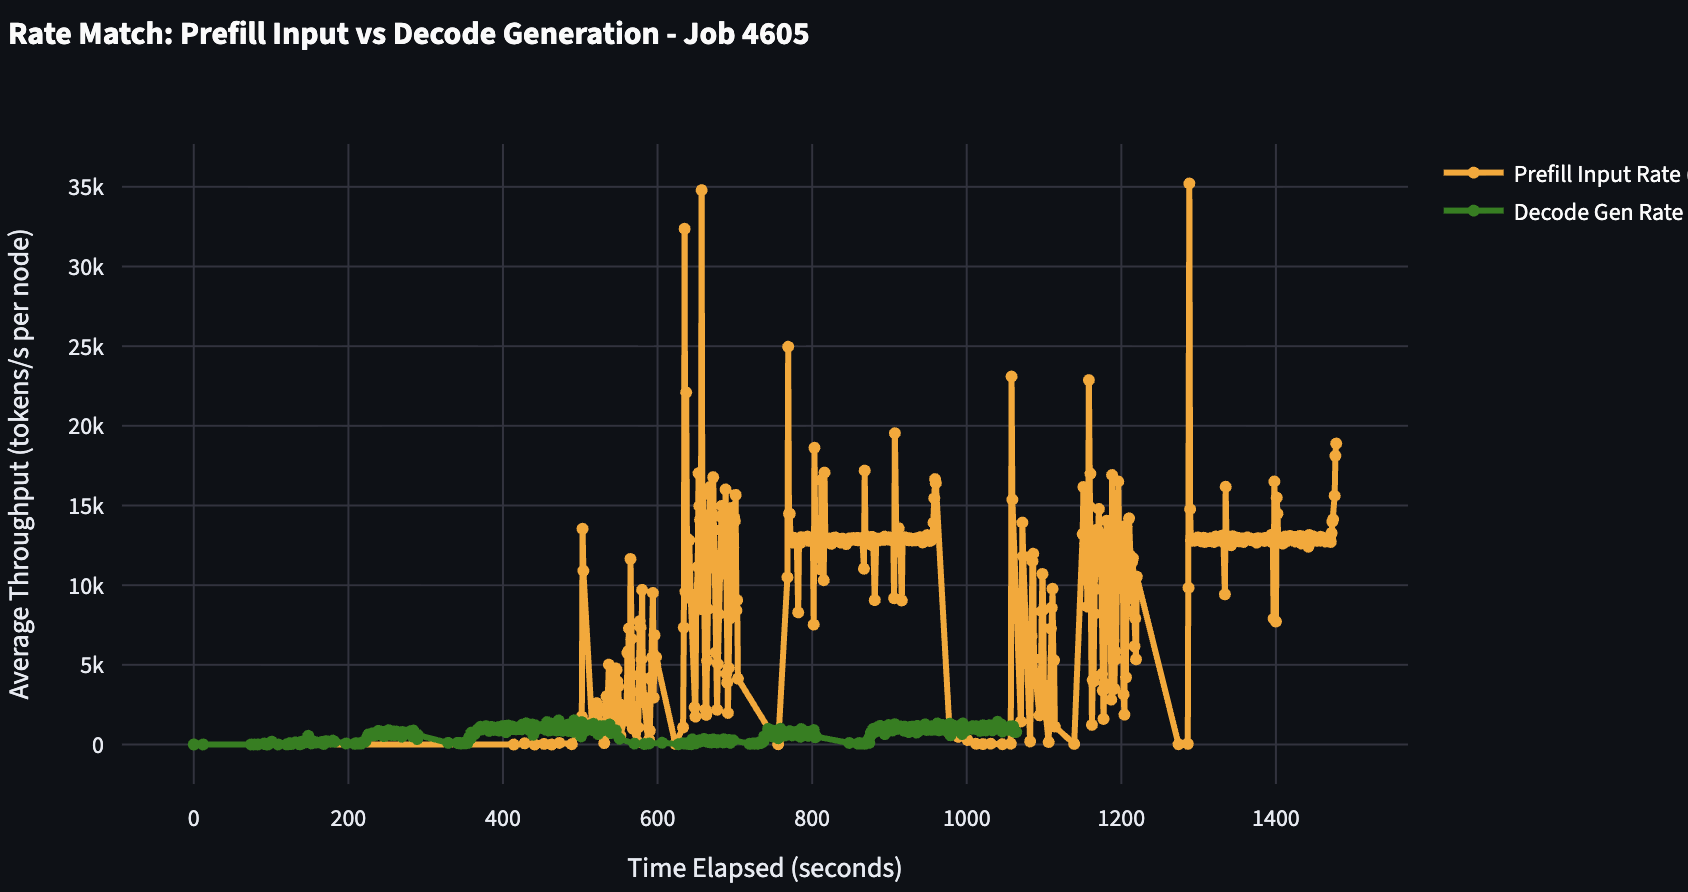The image size is (1688, 892).
Task: Click the 25k prefill spike before 800 seconds
Action: [788, 347]
